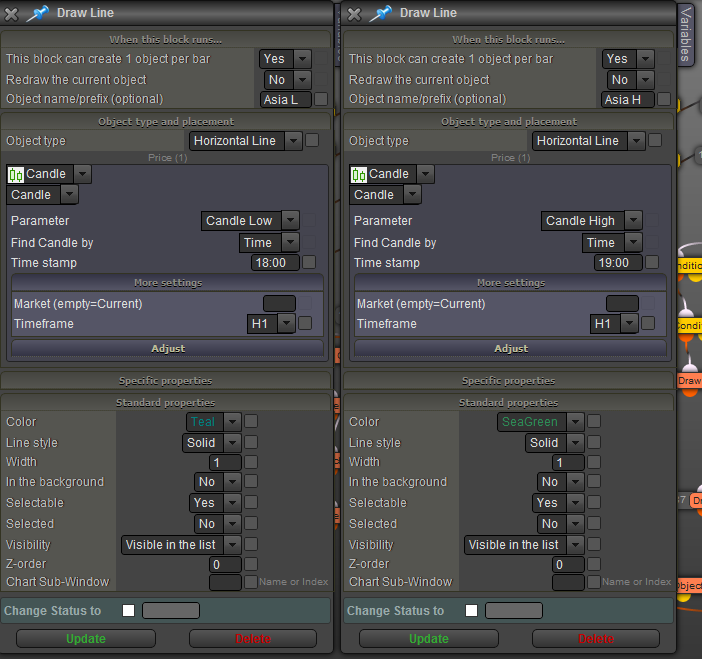The width and height of the screenshot is (702, 659).
Task: Click the Width field in right panel
Action: [x=568, y=462]
